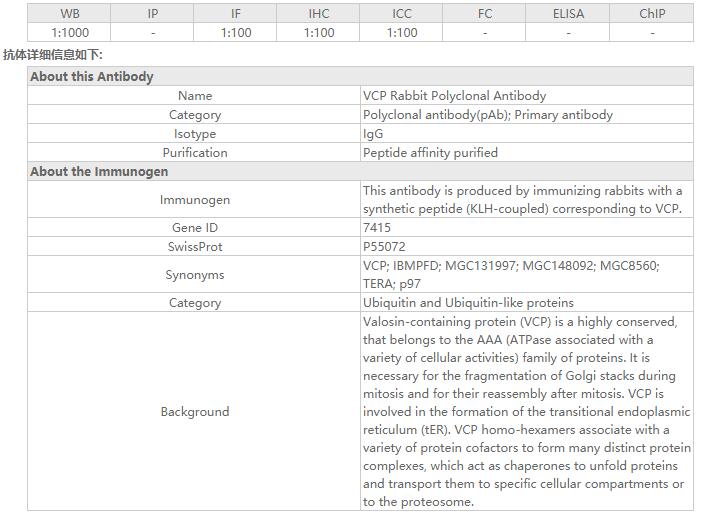Screen dimensions: 703x515
Task: Click 'Peptide affinity purified' purification value
Action: [x=430, y=153]
